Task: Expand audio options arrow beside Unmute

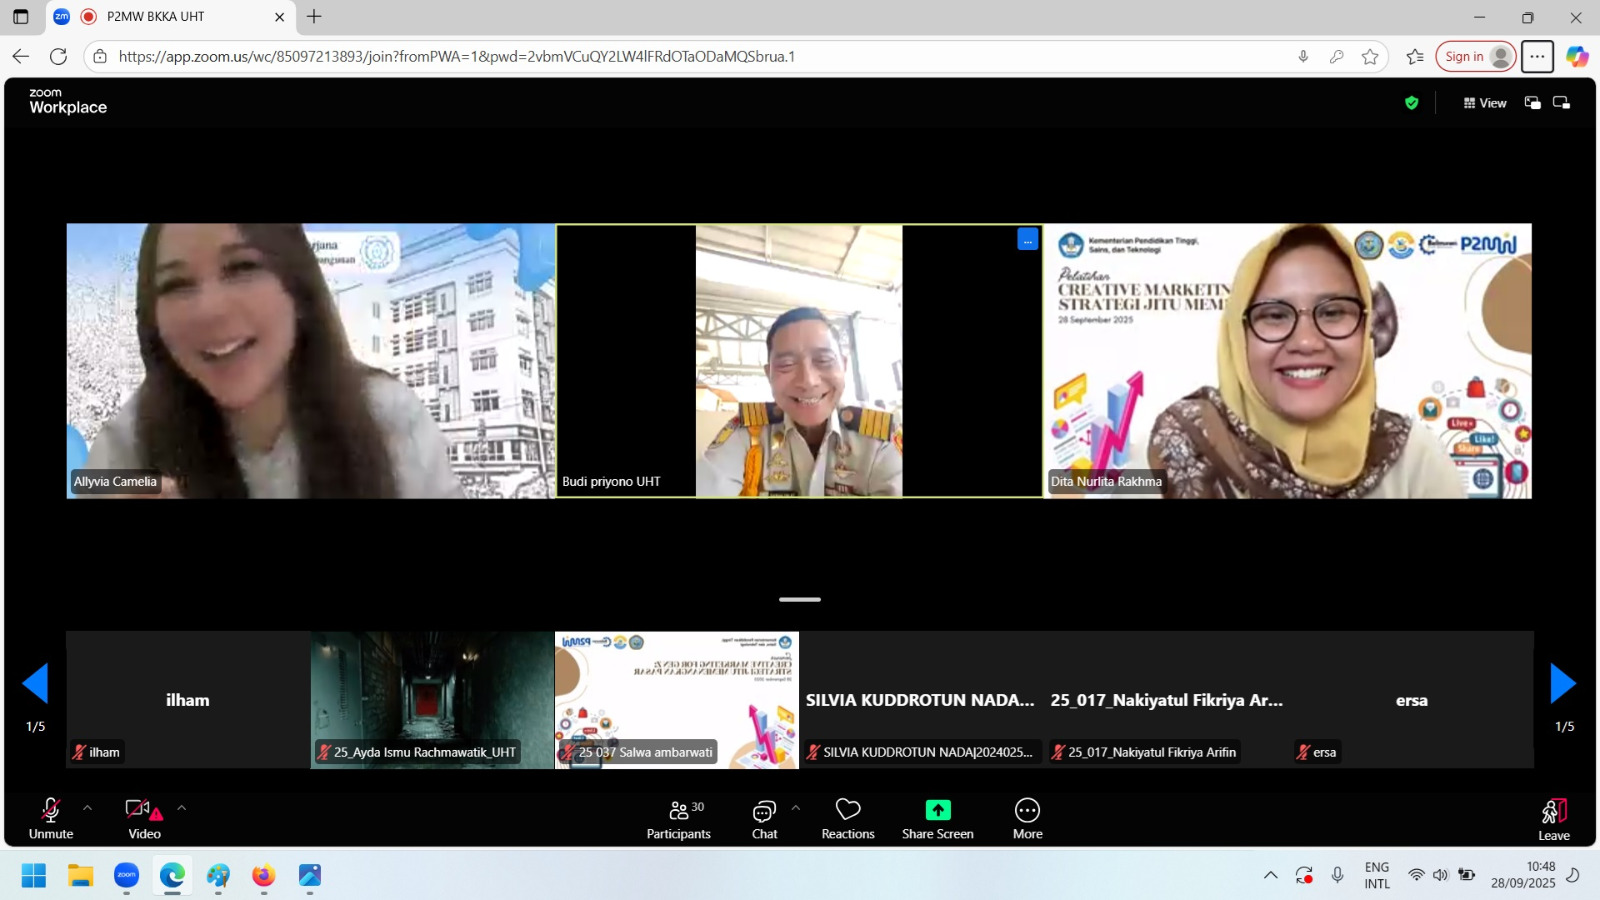Action: (88, 808)
